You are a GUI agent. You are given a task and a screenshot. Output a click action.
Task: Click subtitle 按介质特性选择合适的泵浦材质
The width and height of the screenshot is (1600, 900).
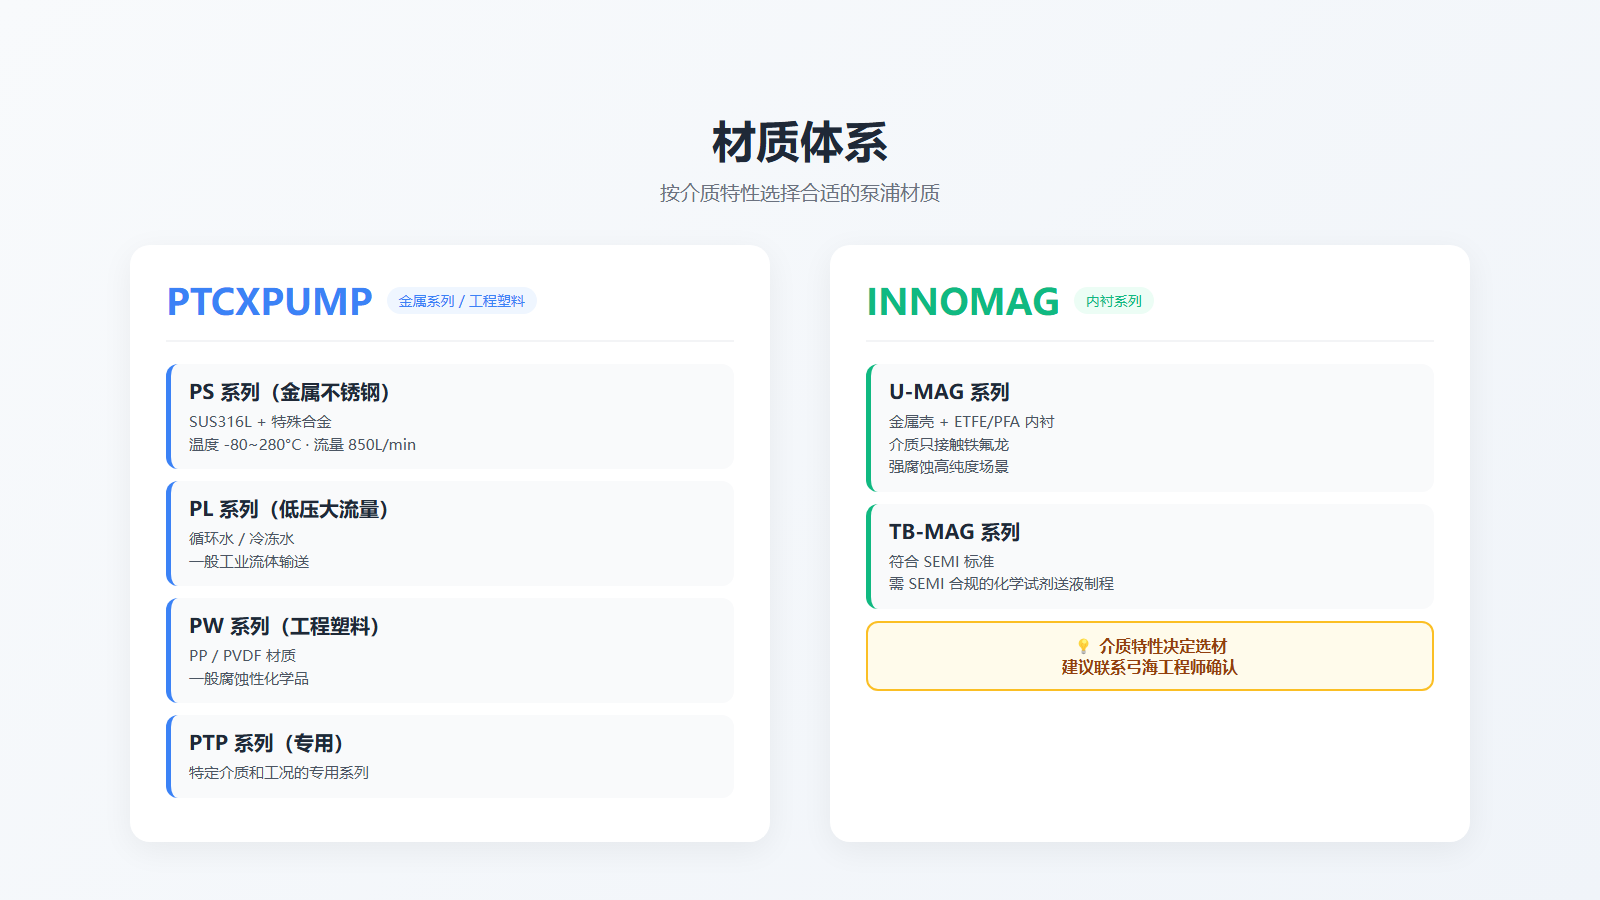pos(800,193)
